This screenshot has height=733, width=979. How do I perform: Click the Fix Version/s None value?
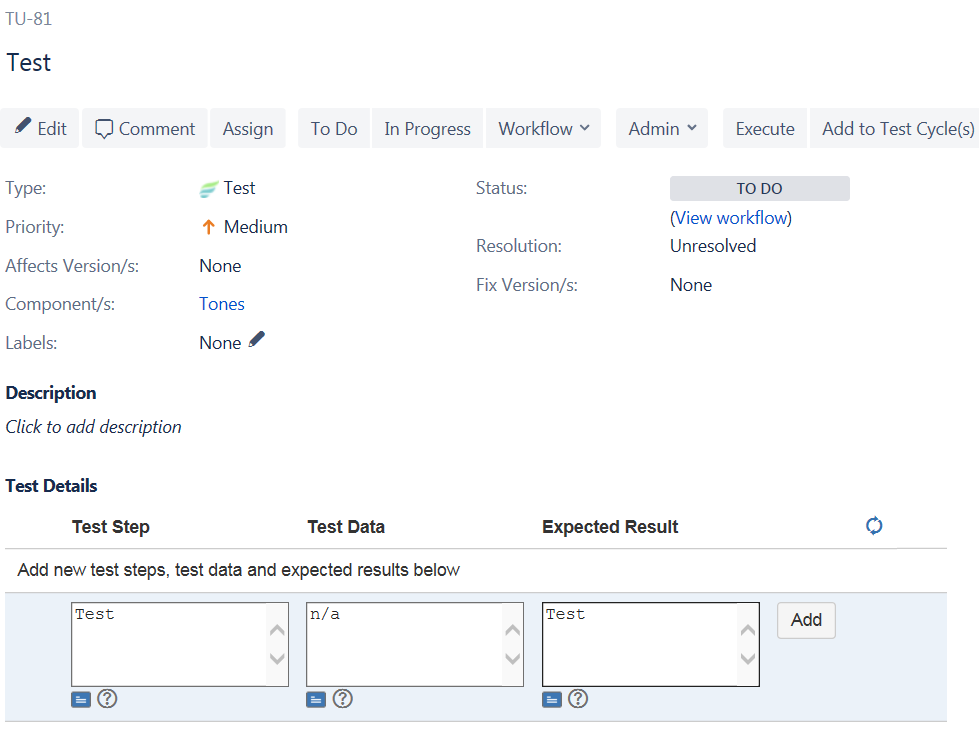tap(691, 285)
